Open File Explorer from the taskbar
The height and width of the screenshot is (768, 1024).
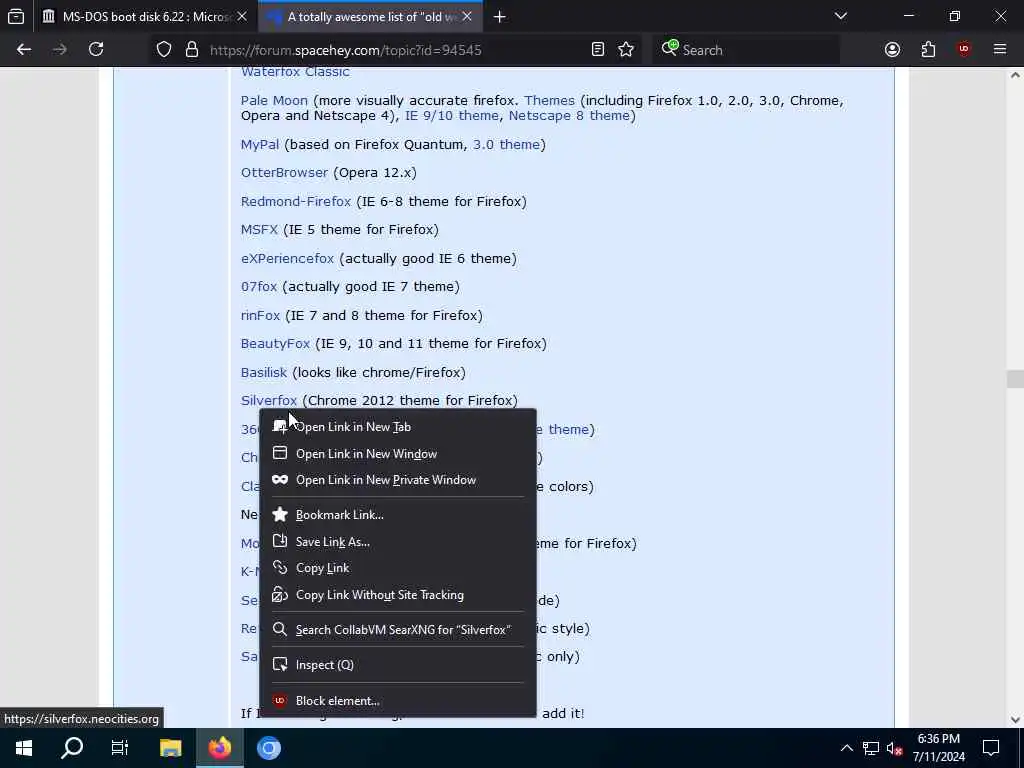(170, 748)
